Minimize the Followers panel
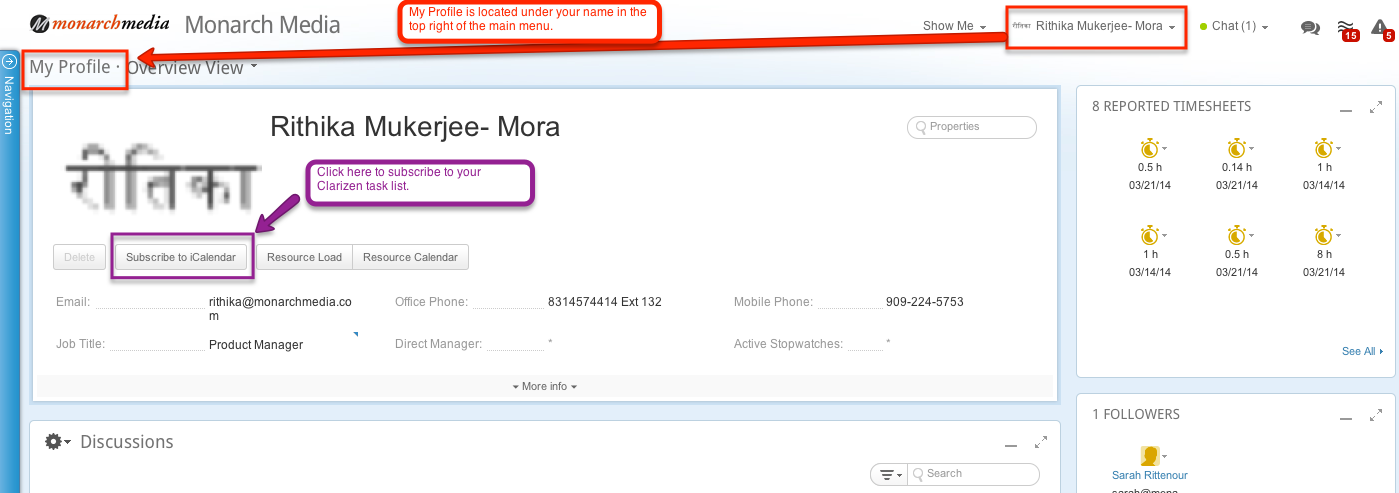The height and width of the screenshot is (493, 1399). [1346, 417]
